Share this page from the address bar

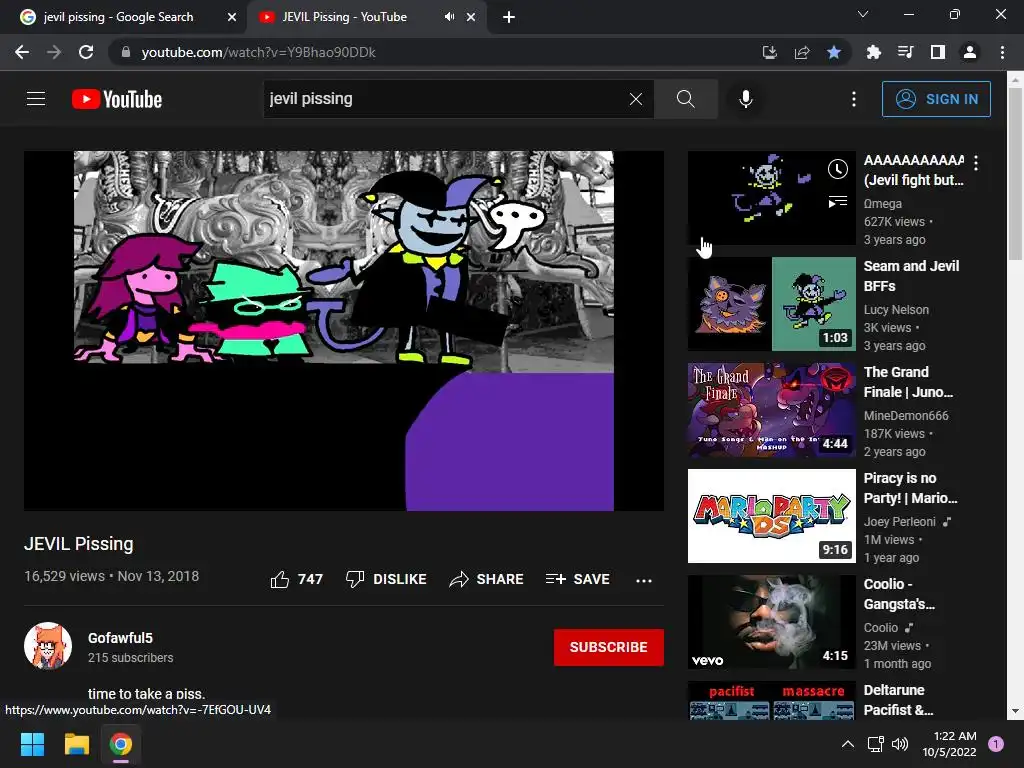[x=802, y=52]
